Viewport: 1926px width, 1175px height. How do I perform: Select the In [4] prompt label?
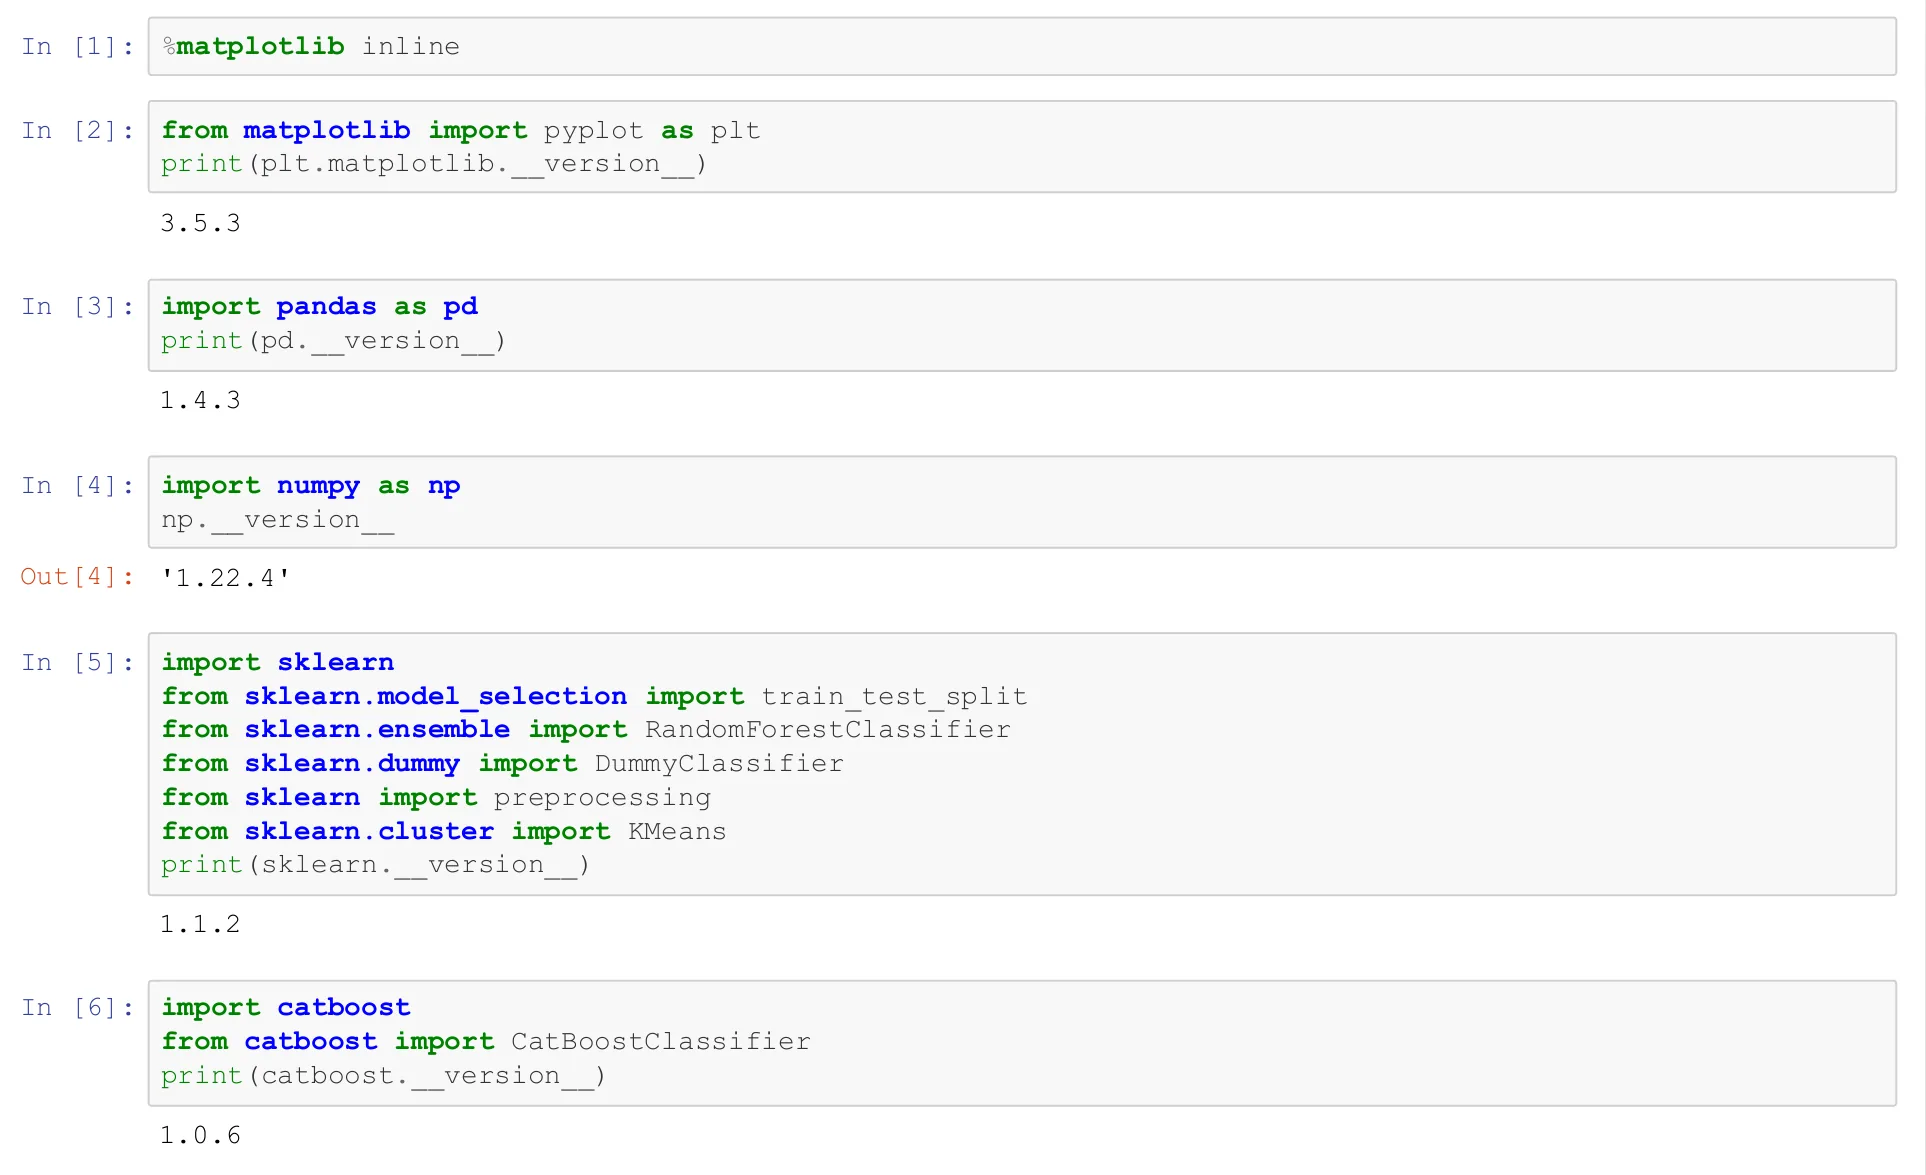[x=78, y=485]
